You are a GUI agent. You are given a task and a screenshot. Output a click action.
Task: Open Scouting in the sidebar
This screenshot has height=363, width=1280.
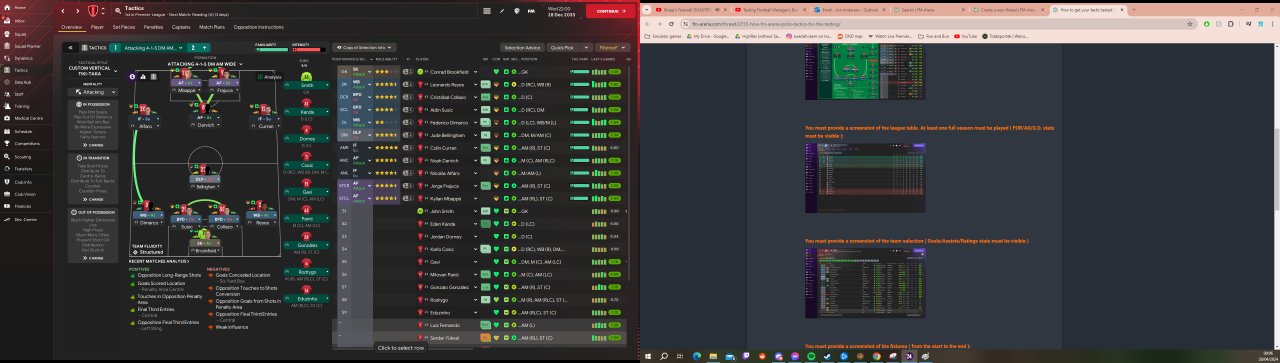point(22,157)
